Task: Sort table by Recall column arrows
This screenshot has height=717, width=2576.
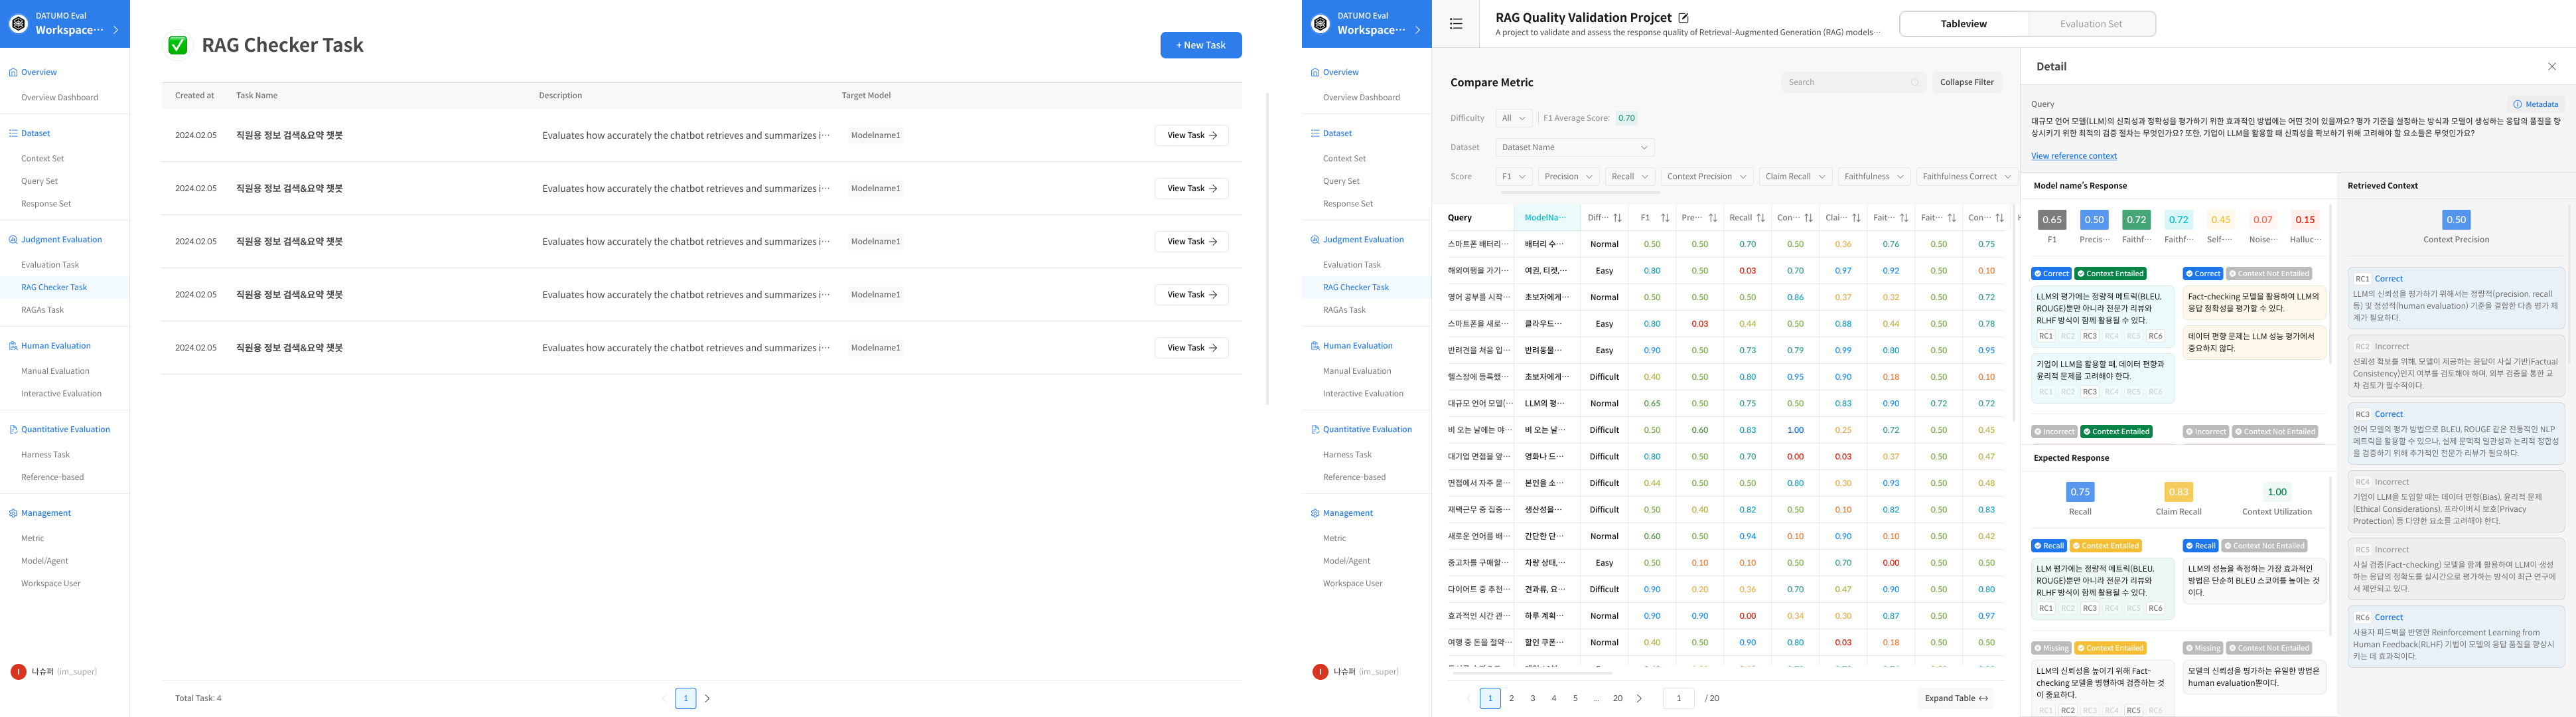Action: [x=1761, y=218]
